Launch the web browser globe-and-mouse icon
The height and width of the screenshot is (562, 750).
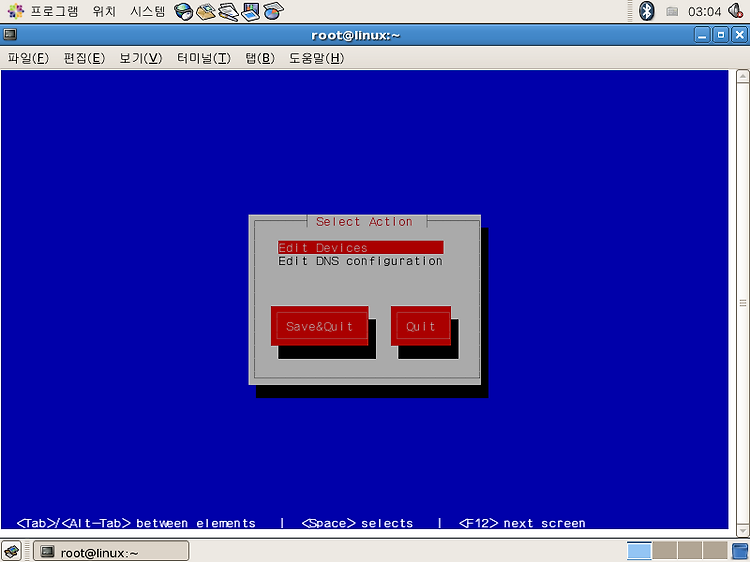click(x=183, y=11)
